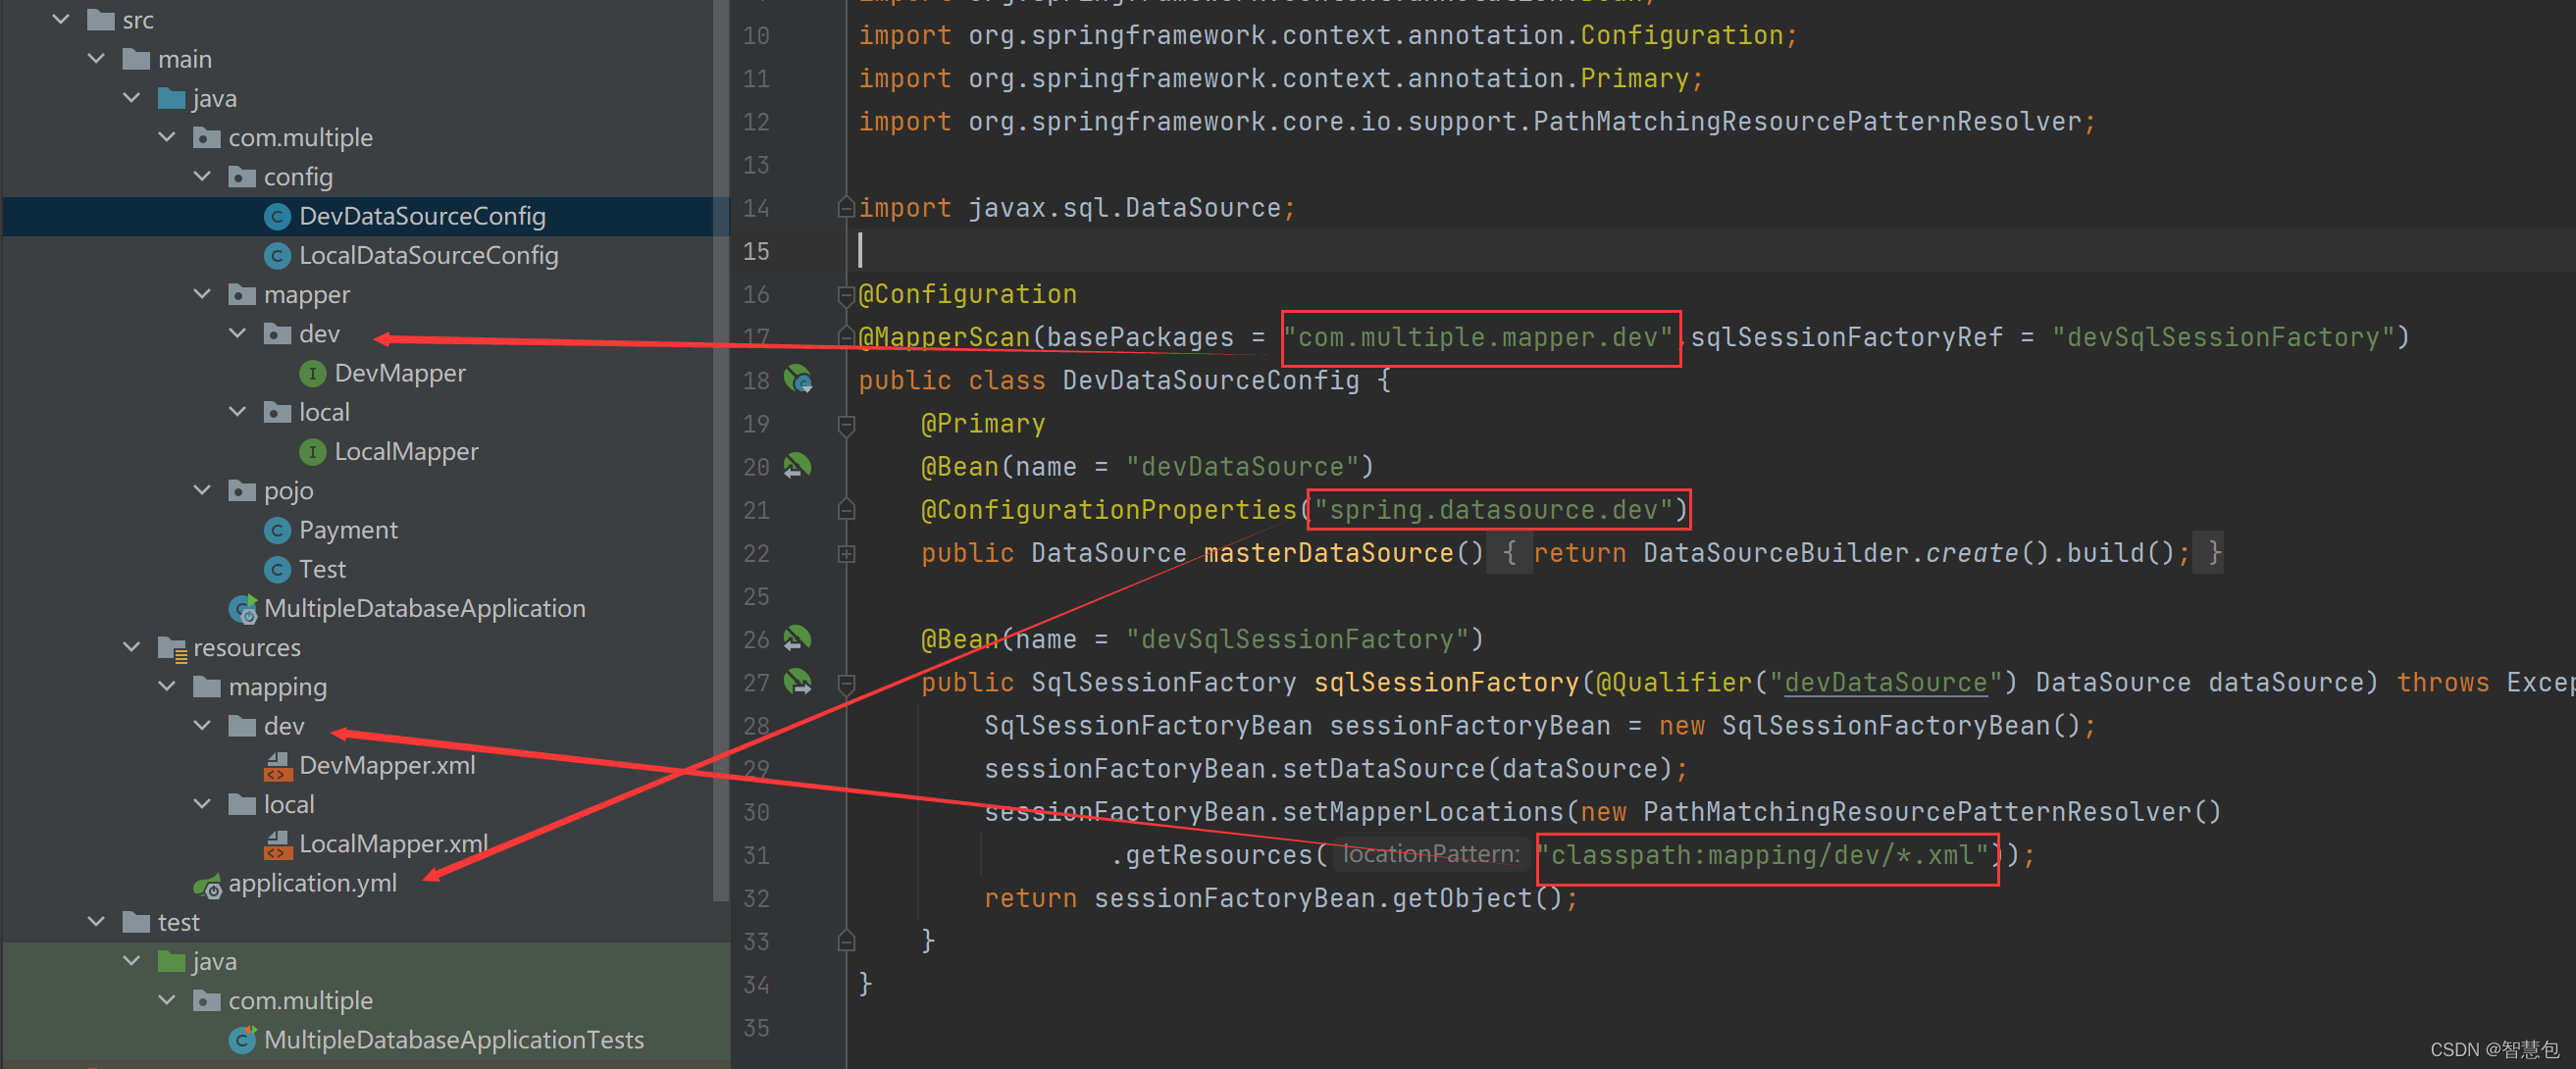
Task: Collapse the mapping folder chevron
Action: [x=167, y=686]
